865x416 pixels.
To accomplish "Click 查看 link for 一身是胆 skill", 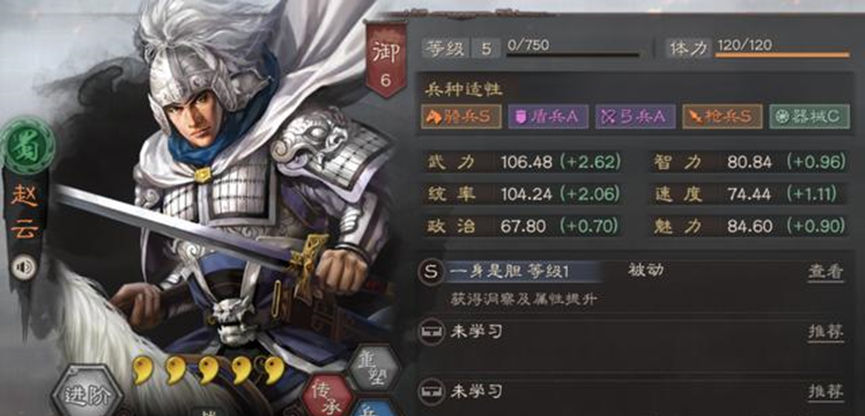I will tap(826, 271).
